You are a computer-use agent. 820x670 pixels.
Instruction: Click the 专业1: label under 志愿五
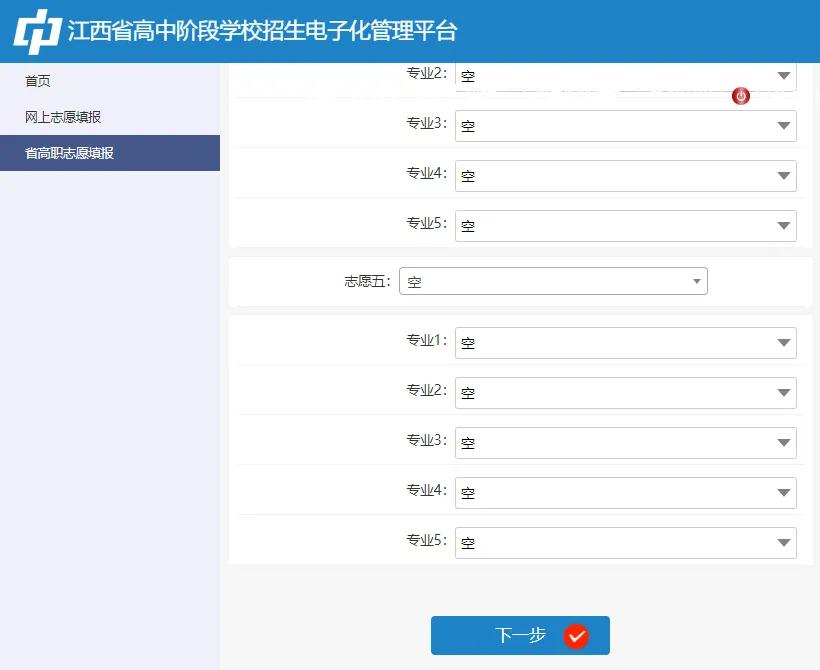pyautogui.click(x=427, y=340)
